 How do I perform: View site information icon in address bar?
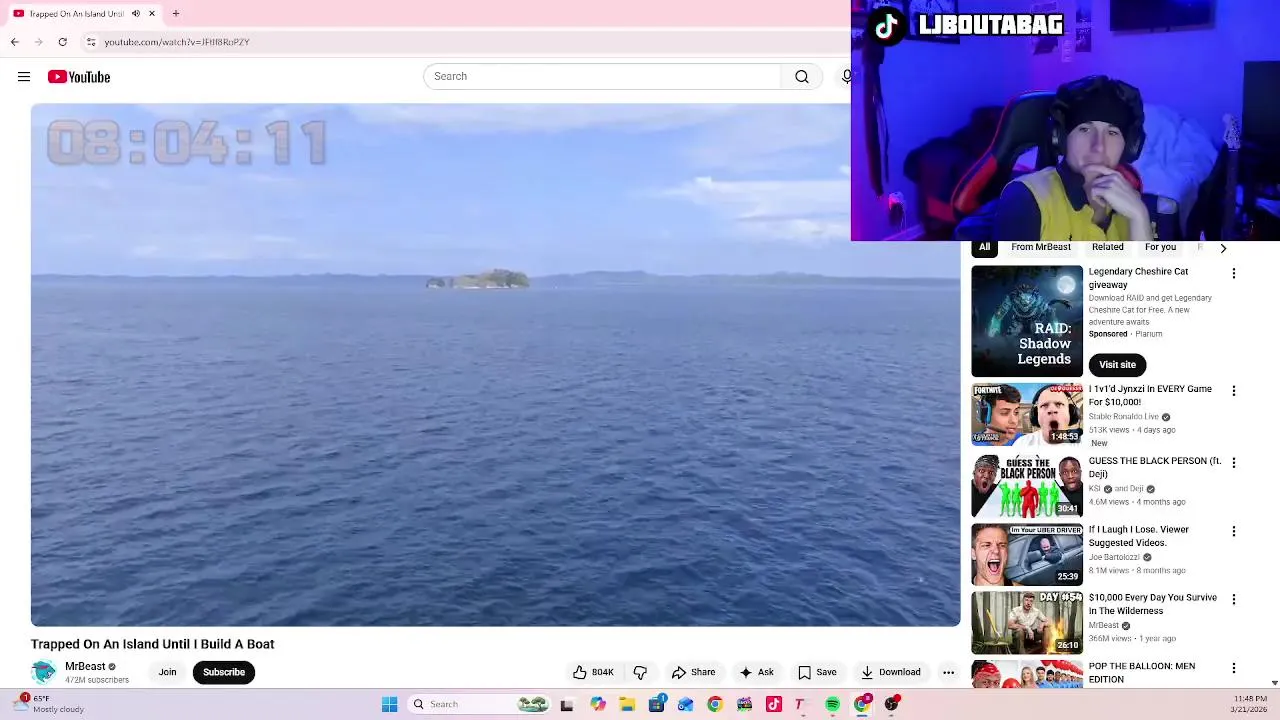point(91,42)
